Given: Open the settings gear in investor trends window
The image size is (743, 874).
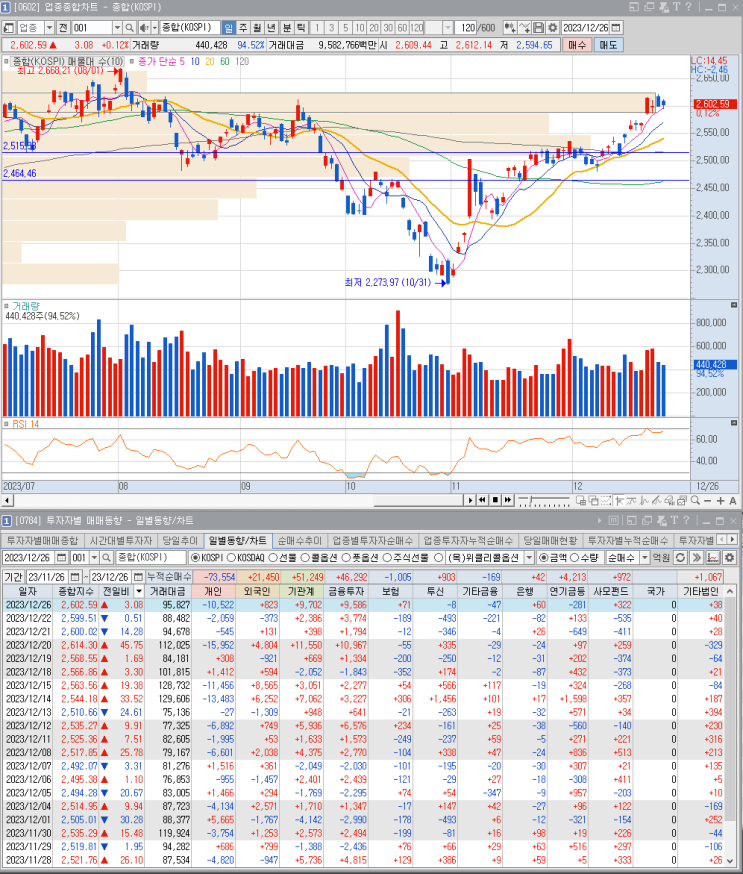Looking at the screenshot, I should [x=729, y=557].
